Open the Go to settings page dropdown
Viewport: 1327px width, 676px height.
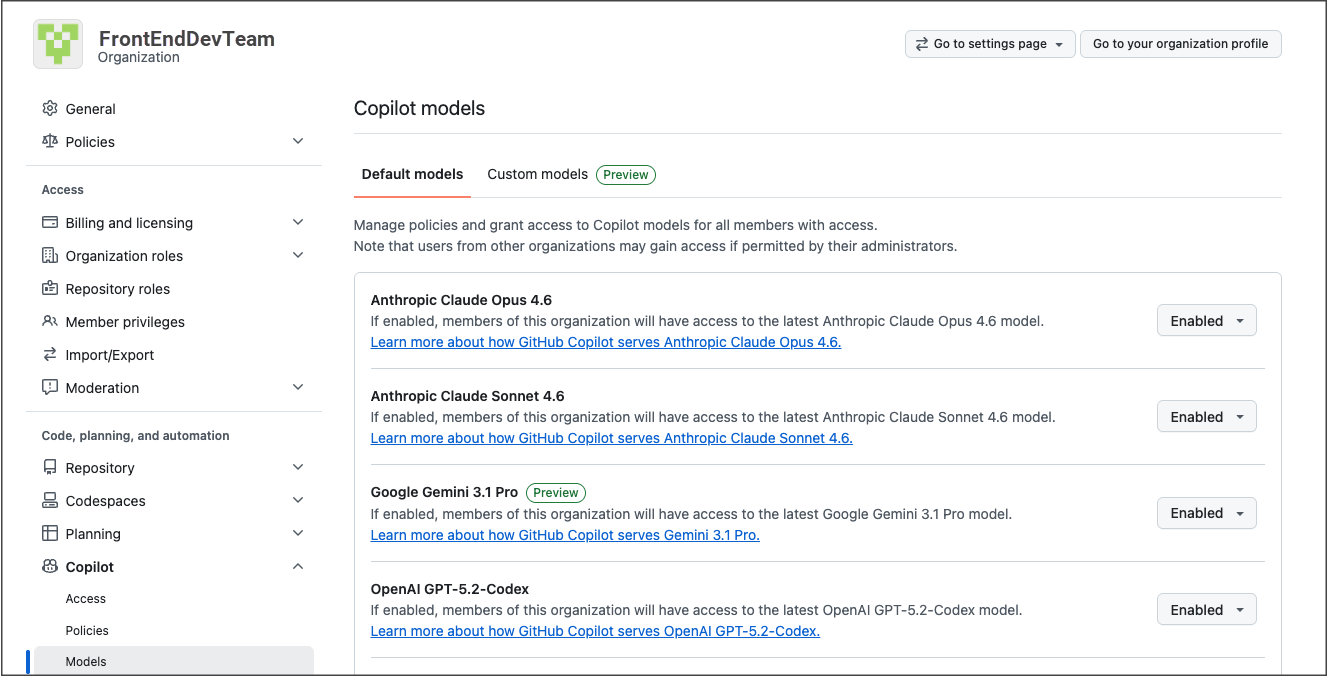(990, 44)
